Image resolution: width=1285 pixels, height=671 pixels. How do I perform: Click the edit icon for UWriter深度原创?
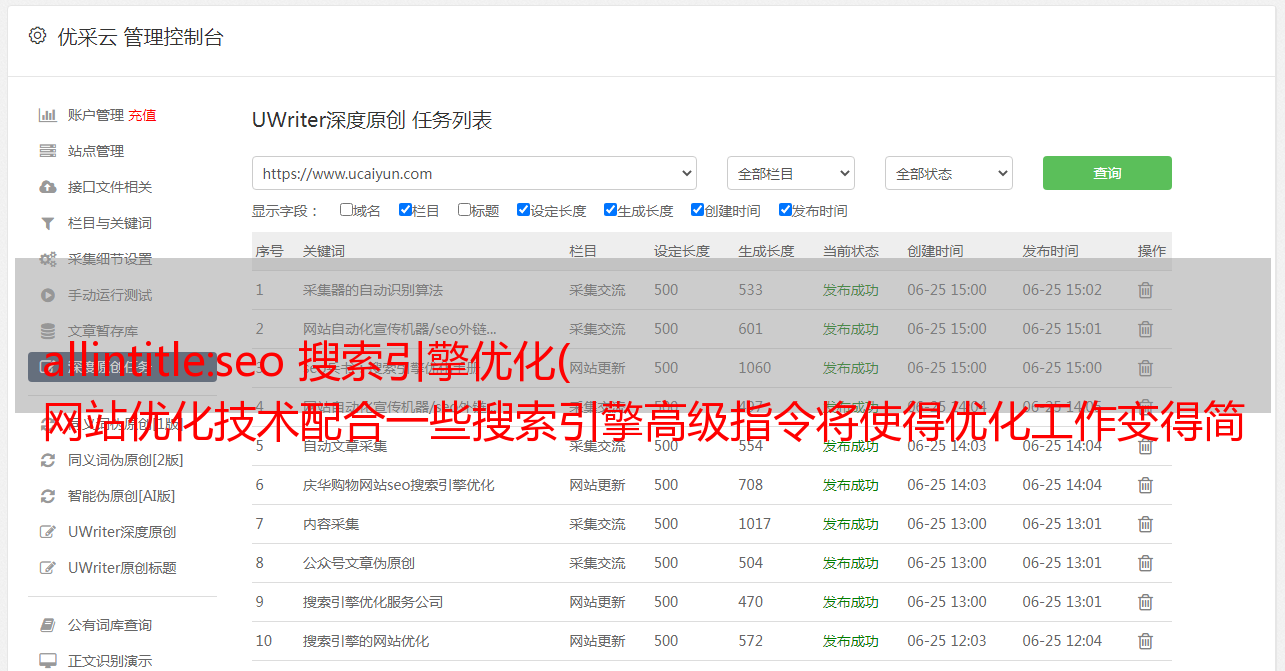click(x=47, y=532)
